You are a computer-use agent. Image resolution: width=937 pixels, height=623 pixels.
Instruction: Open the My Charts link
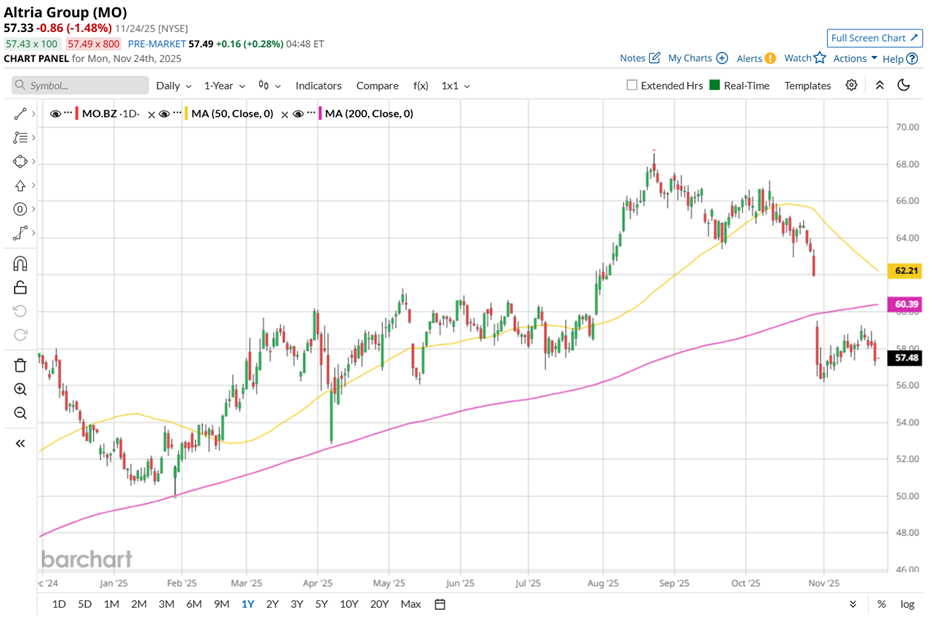[x=696, y=59]
